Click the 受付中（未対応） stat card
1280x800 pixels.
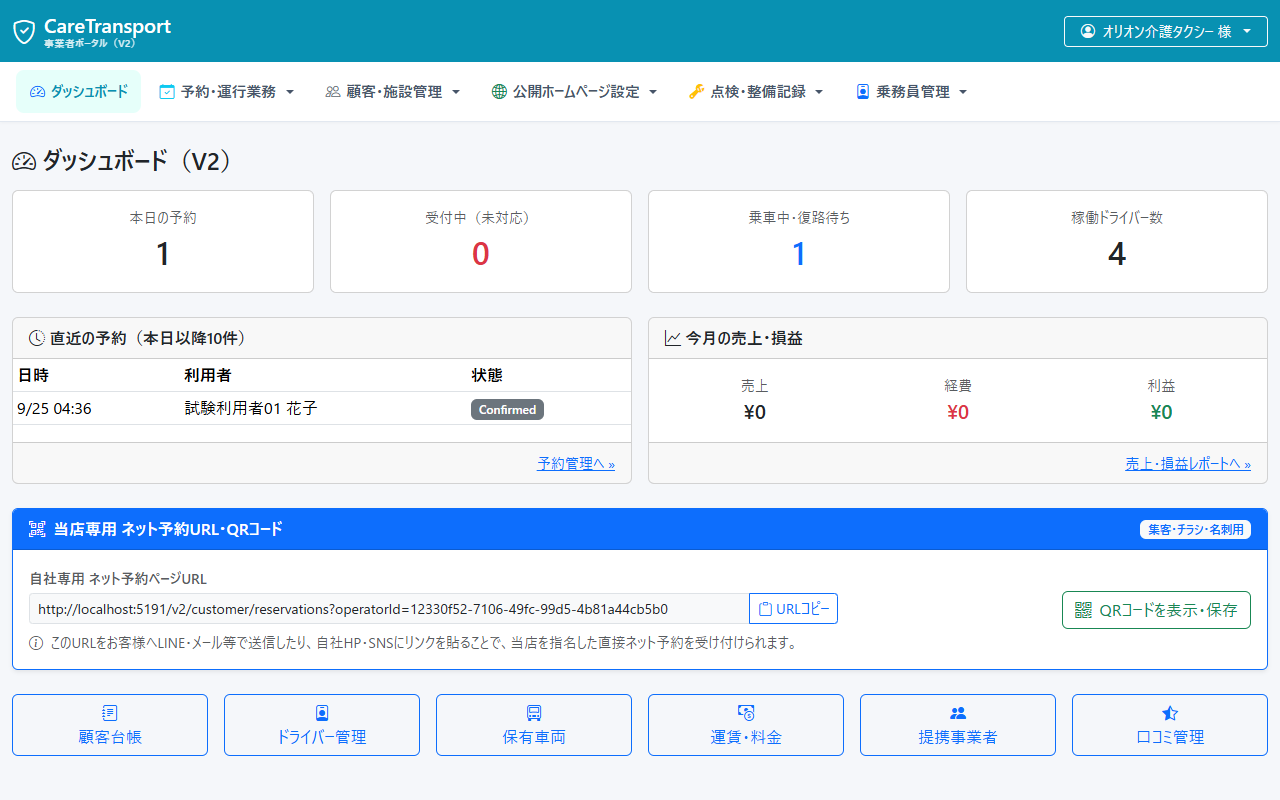[x=481, y=242]
